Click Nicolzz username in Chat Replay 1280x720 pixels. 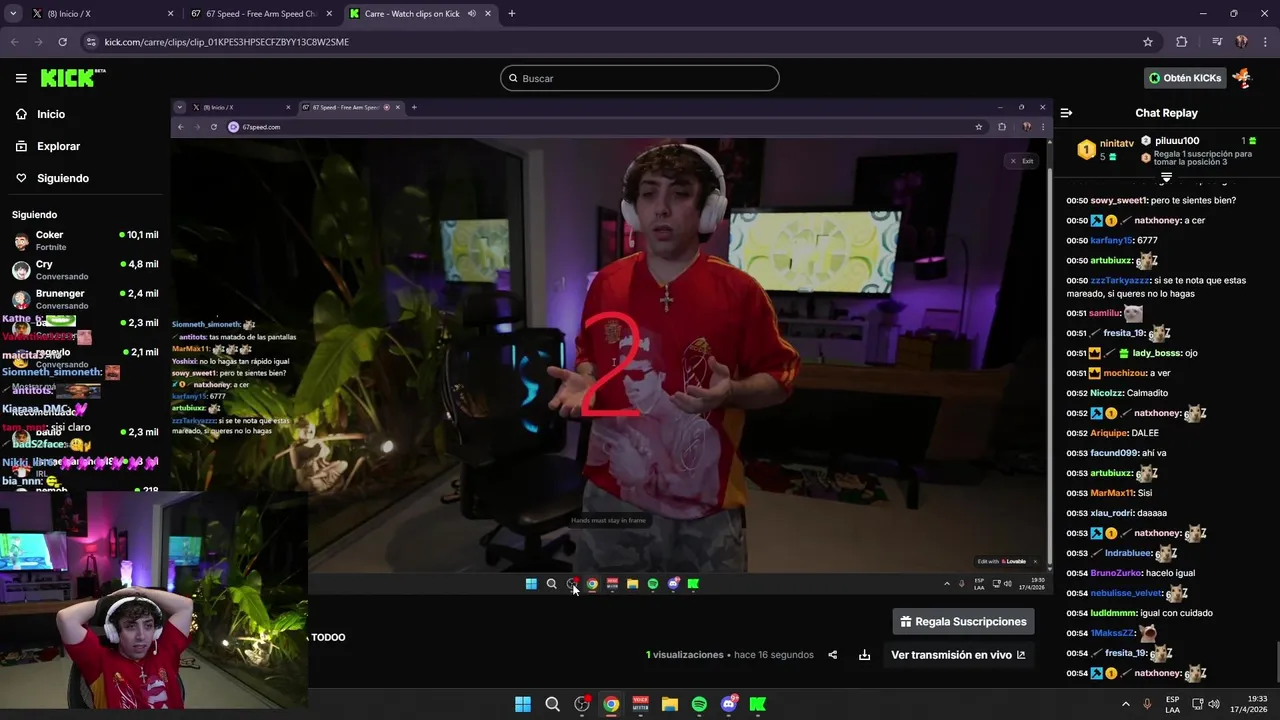point(1107,393)
